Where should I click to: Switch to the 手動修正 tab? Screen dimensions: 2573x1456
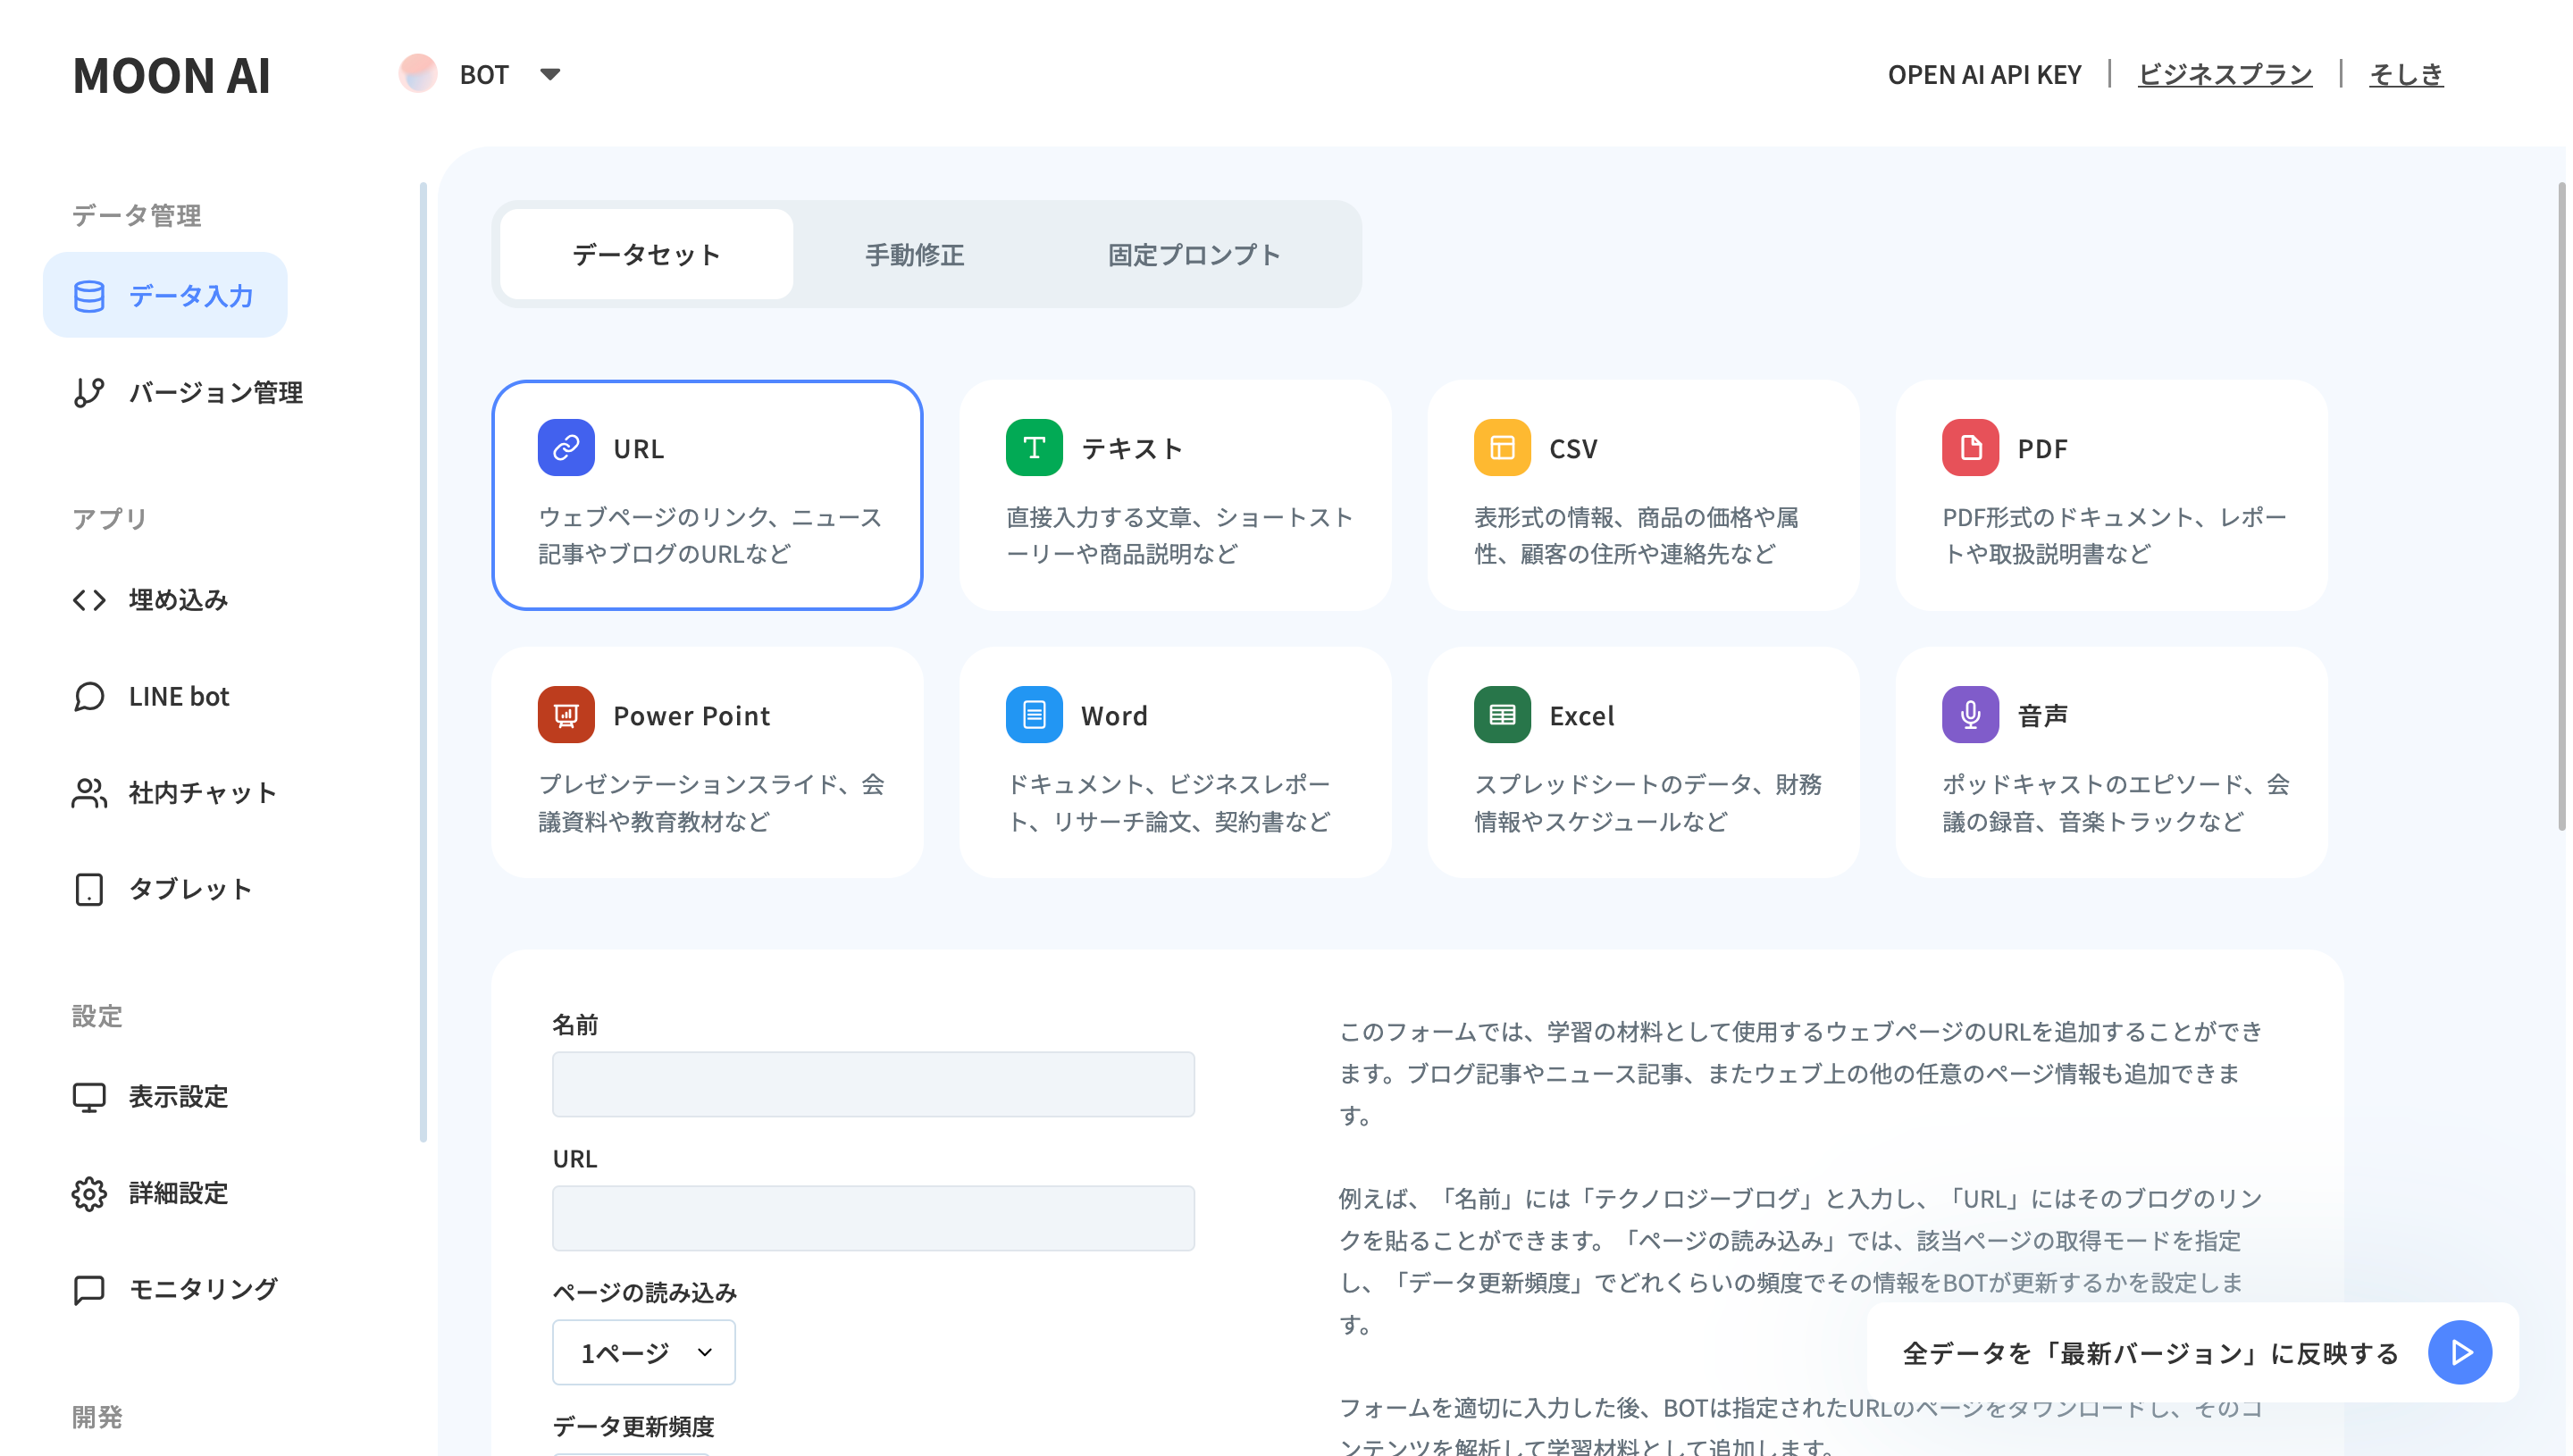[914, 255]
